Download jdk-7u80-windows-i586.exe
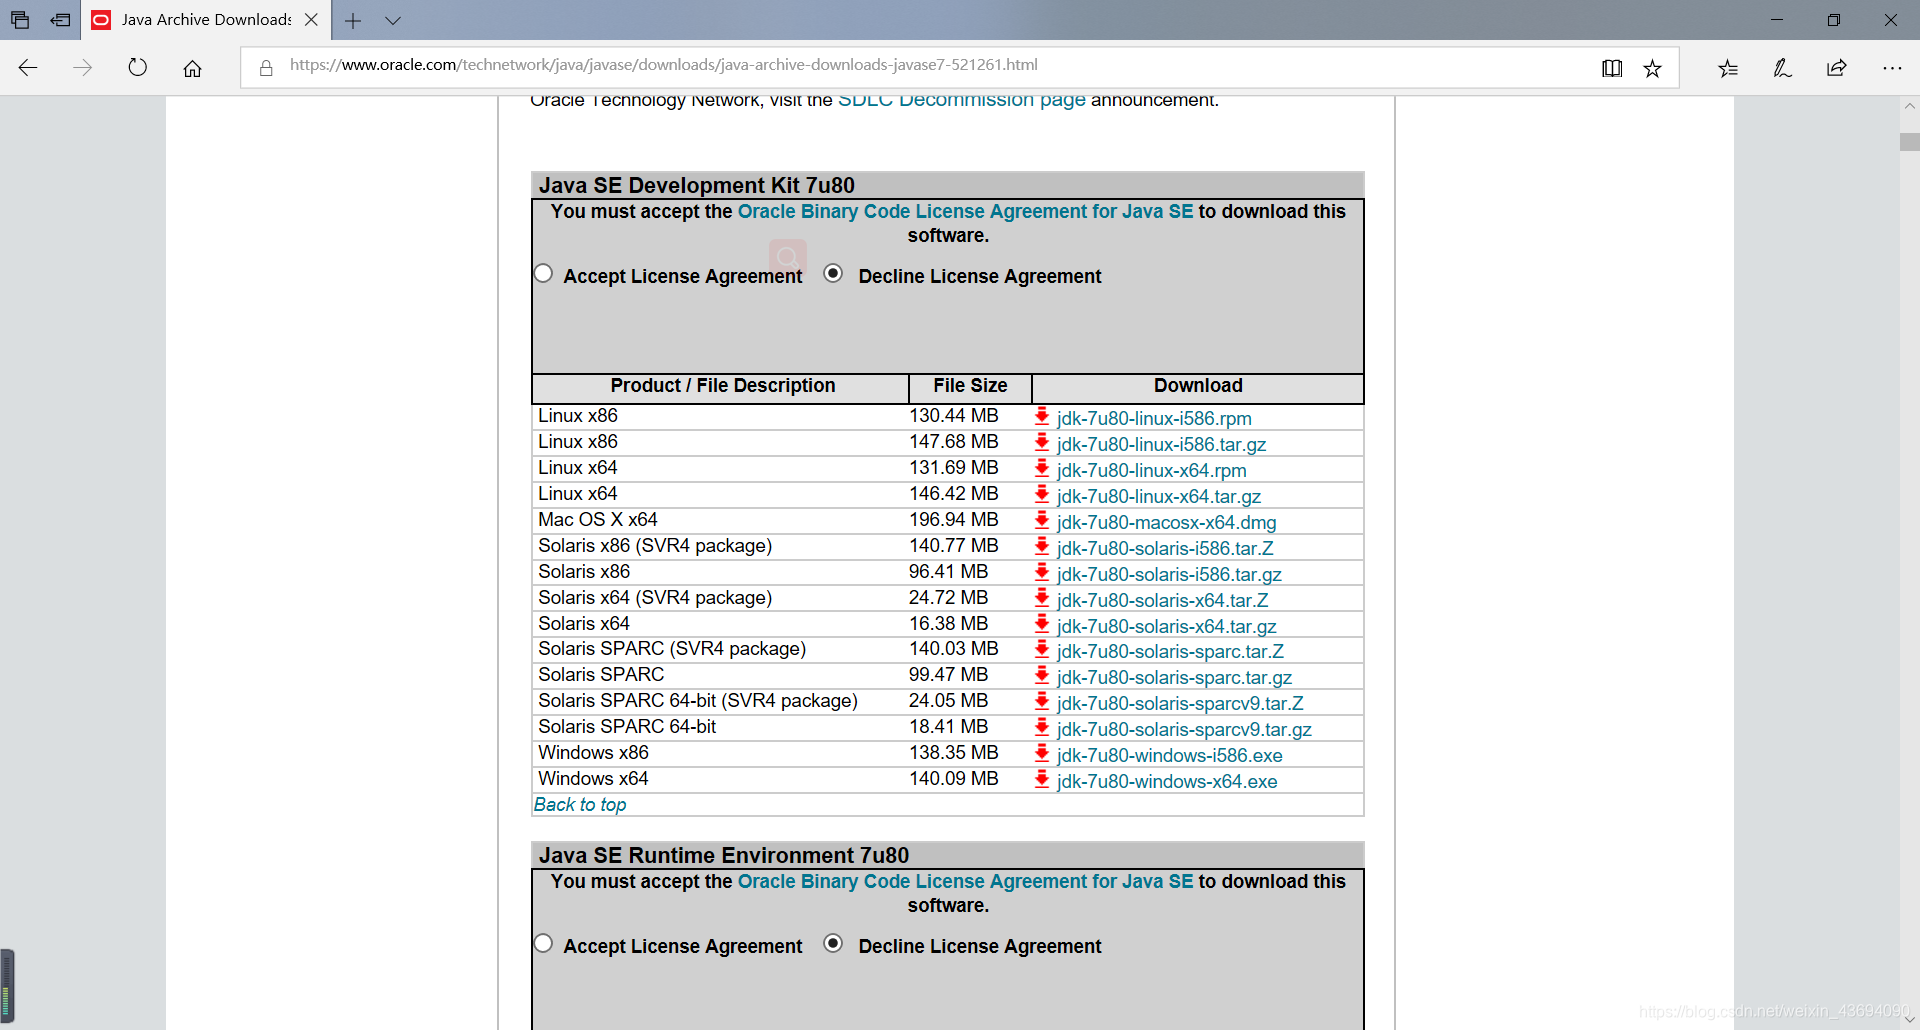Image resolution: width=1920 pixels, height=1030 pixels. pos(1169,756)
